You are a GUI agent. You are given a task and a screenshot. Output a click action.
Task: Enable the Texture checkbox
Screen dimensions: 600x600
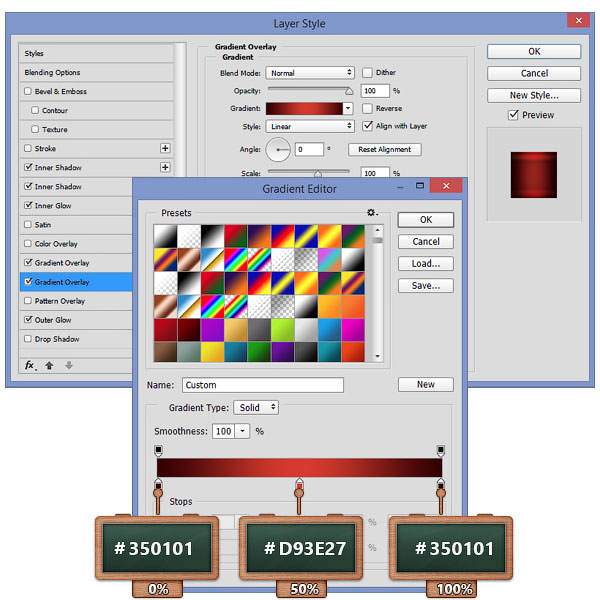tap(35, 129)
